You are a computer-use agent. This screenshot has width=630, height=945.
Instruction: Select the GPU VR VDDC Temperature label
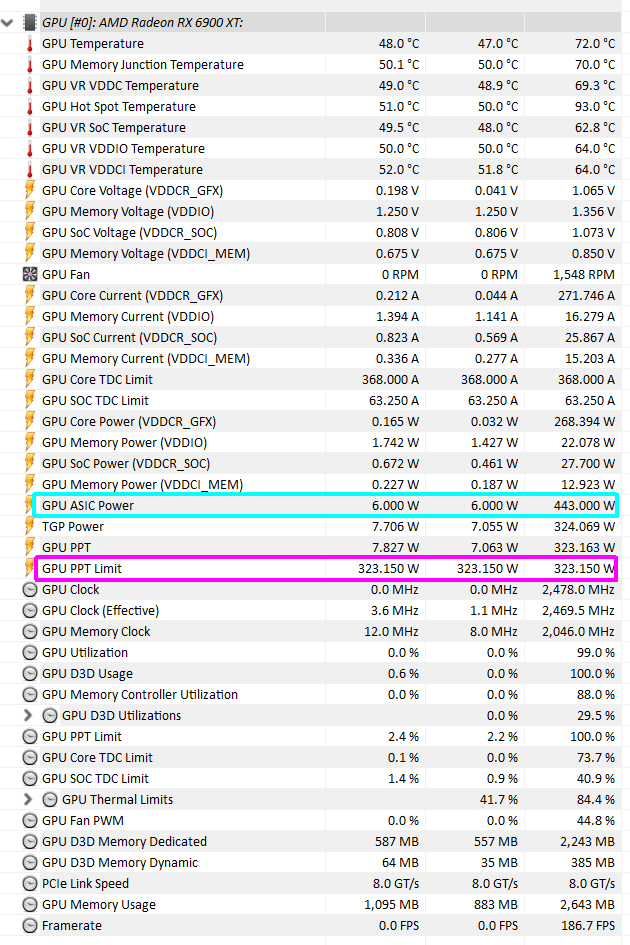click(120, 86)
